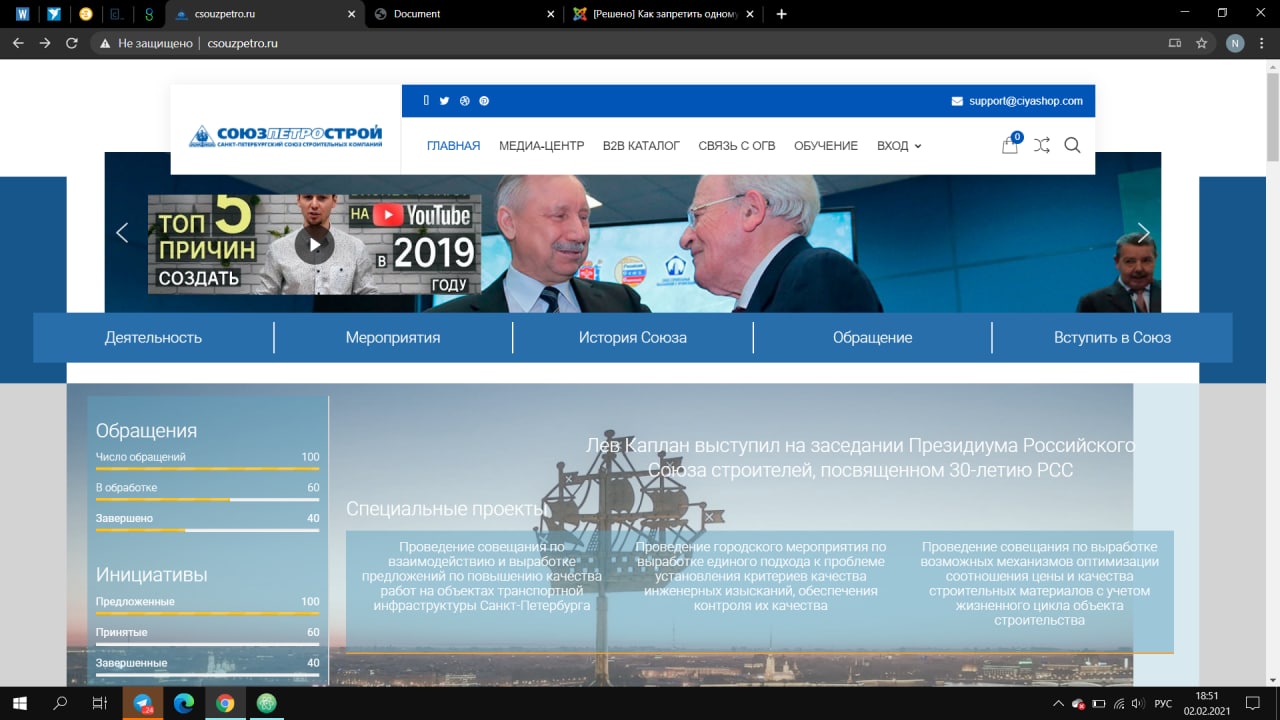Click the Специальные проекты heading
The height and width of the screenshot is (720, 1280).
445,509
